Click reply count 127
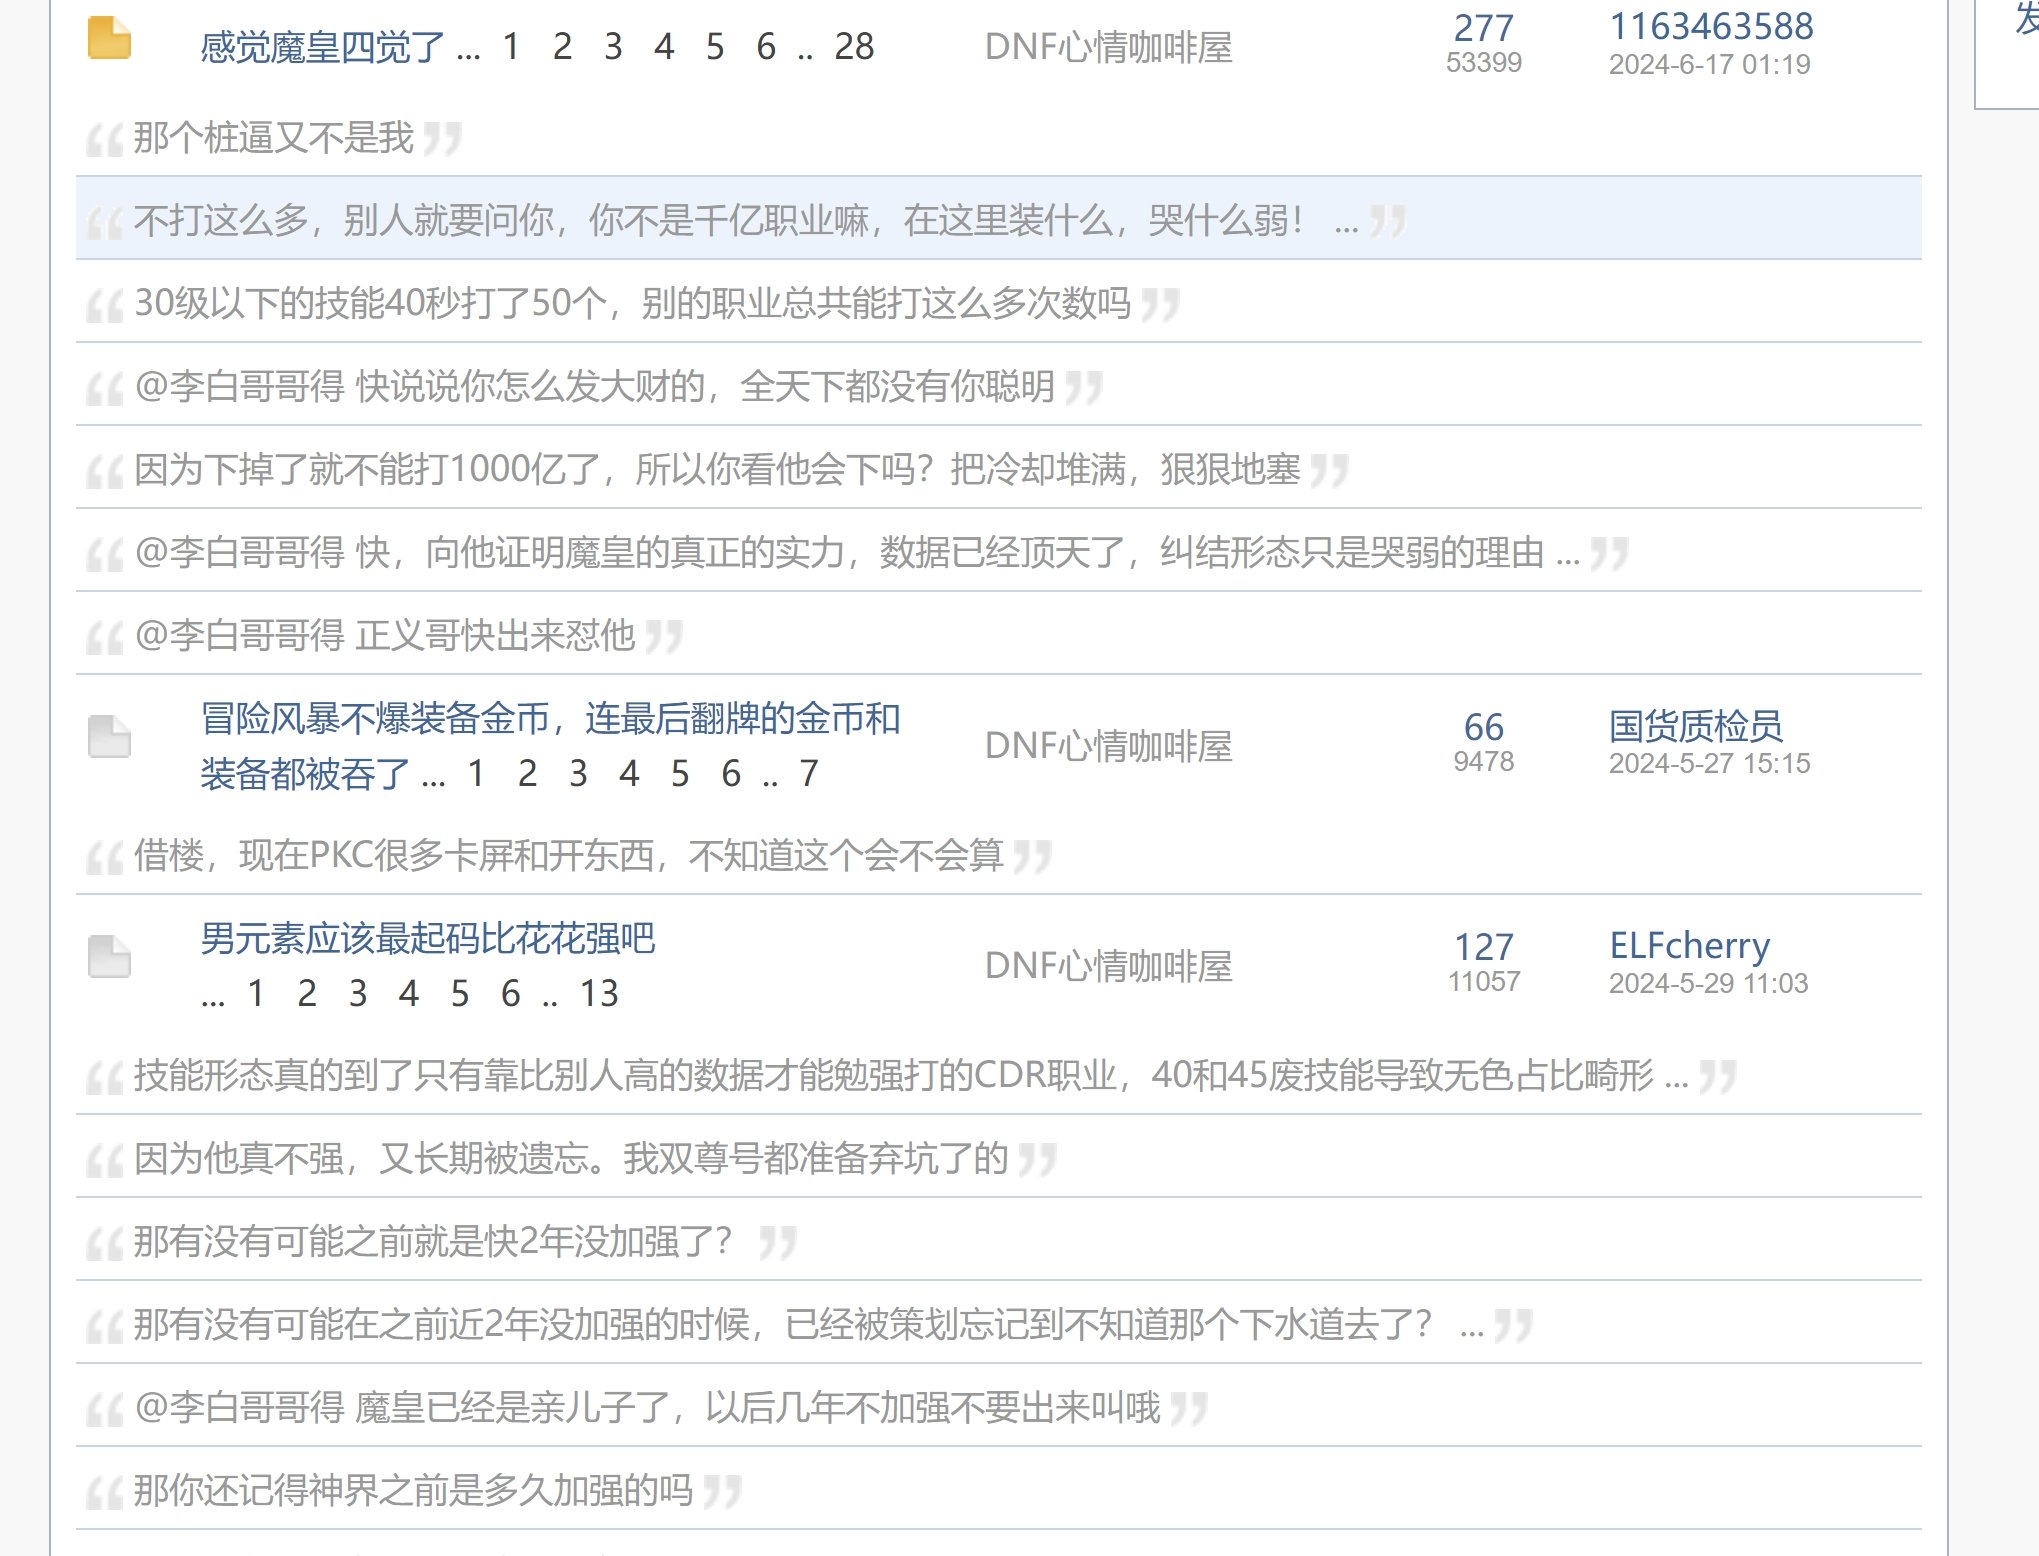The image size is (2039, 1556). [x=1484, y=947]
